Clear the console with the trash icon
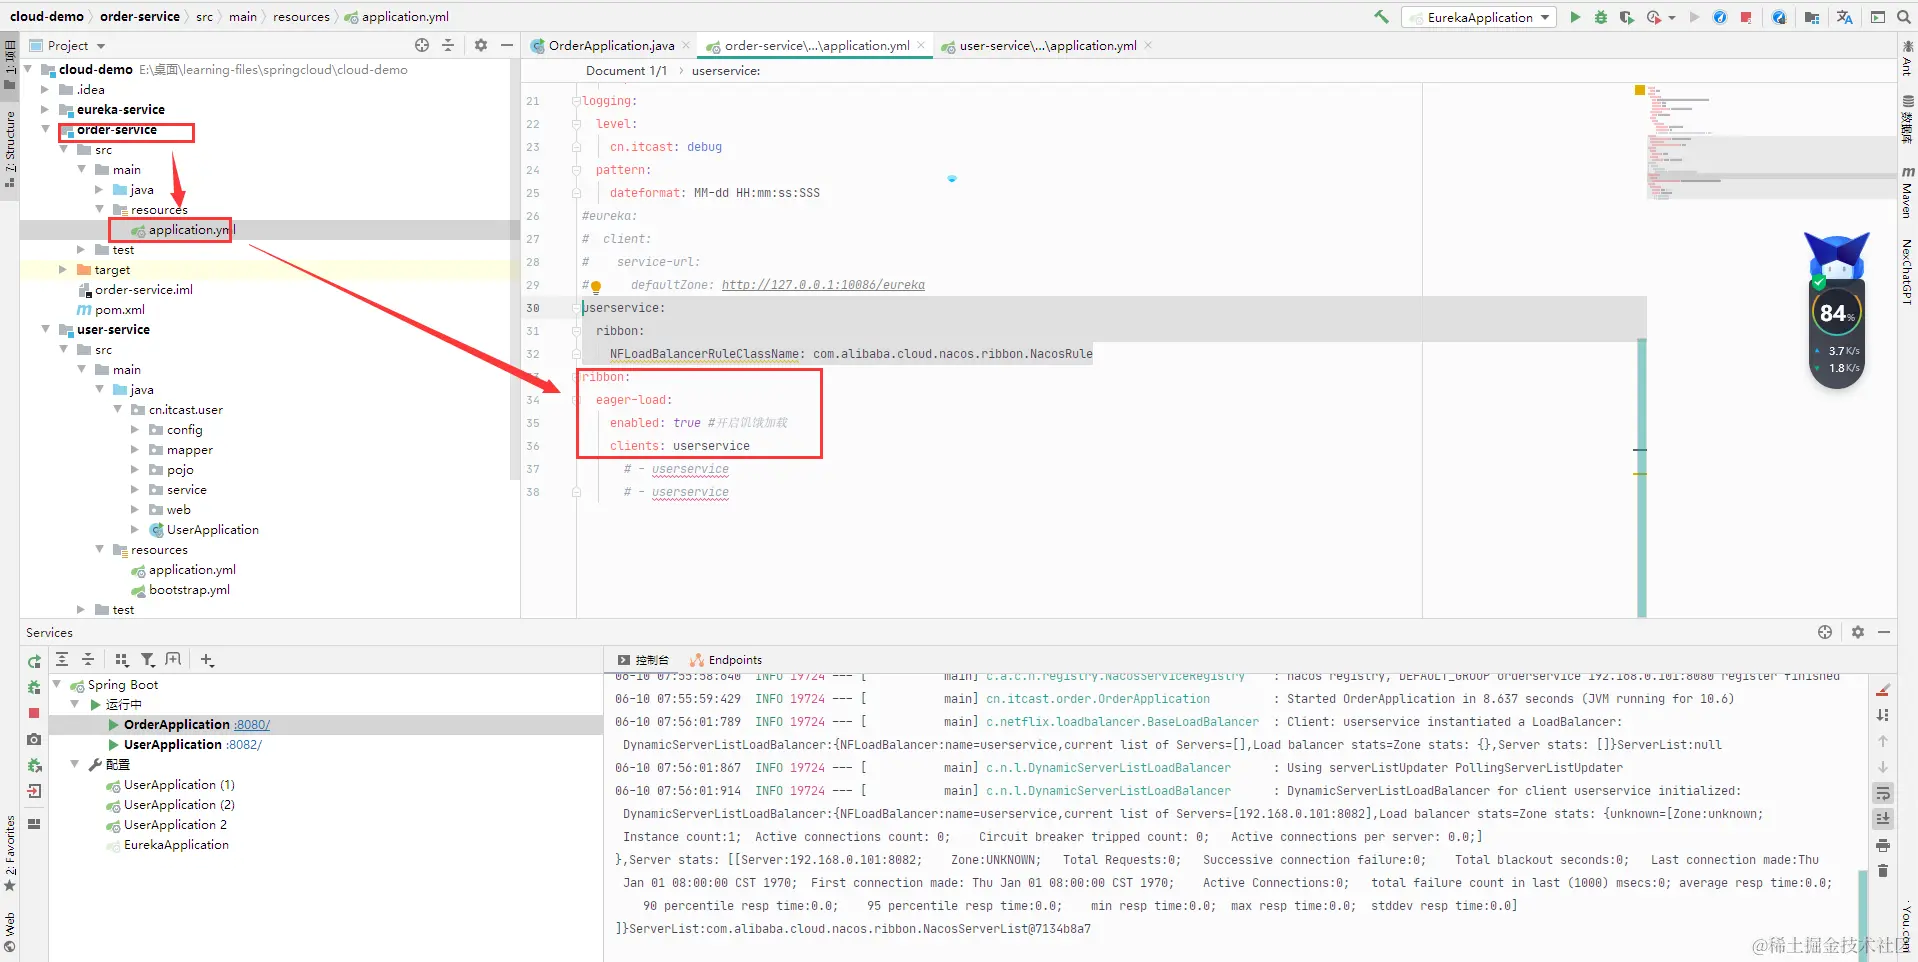Image resolution: width=1918 pixels, height=962 pixels. 1883,871
